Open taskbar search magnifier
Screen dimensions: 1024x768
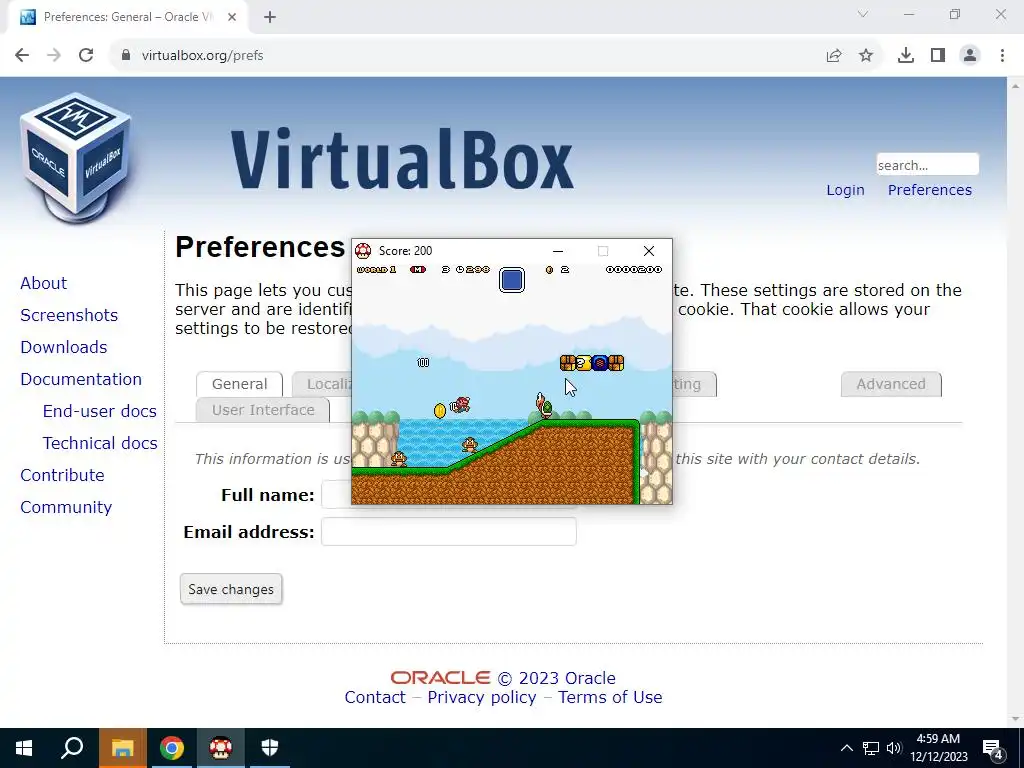[72, 748]
